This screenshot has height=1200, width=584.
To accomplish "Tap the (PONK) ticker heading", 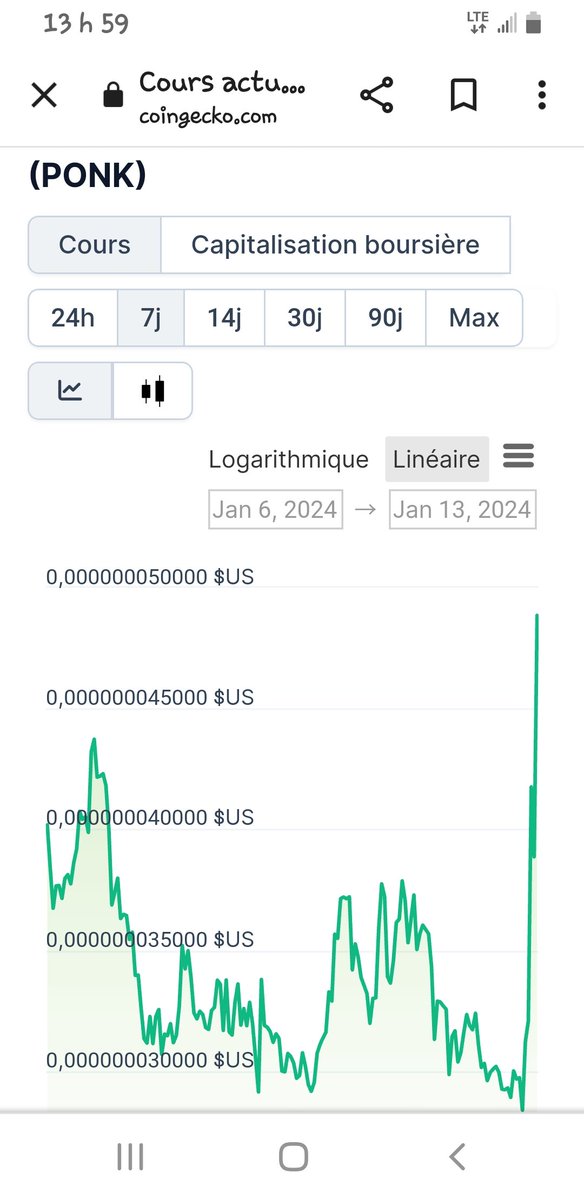I will point(88,175).
